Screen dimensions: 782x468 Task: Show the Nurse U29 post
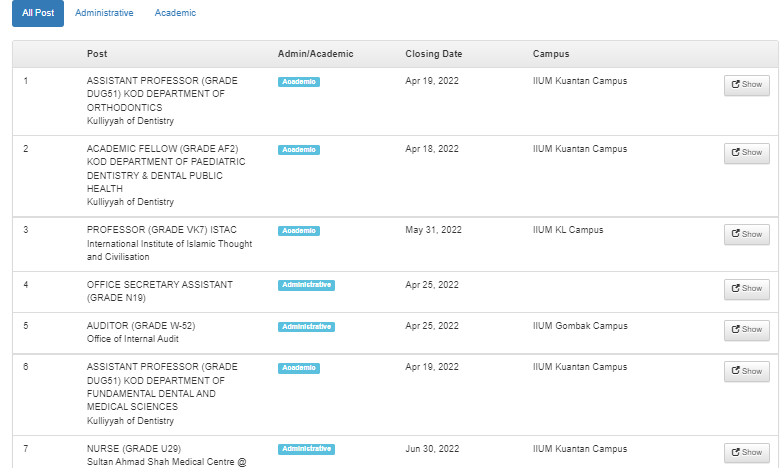click(747, 453)
